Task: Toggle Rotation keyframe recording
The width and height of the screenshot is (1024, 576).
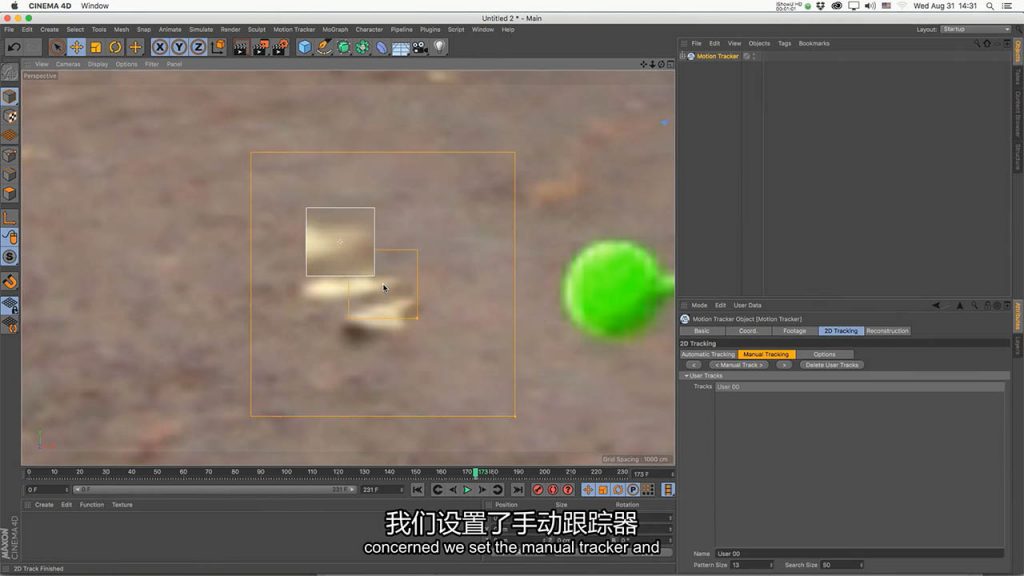Action: [x=618, y=490]
